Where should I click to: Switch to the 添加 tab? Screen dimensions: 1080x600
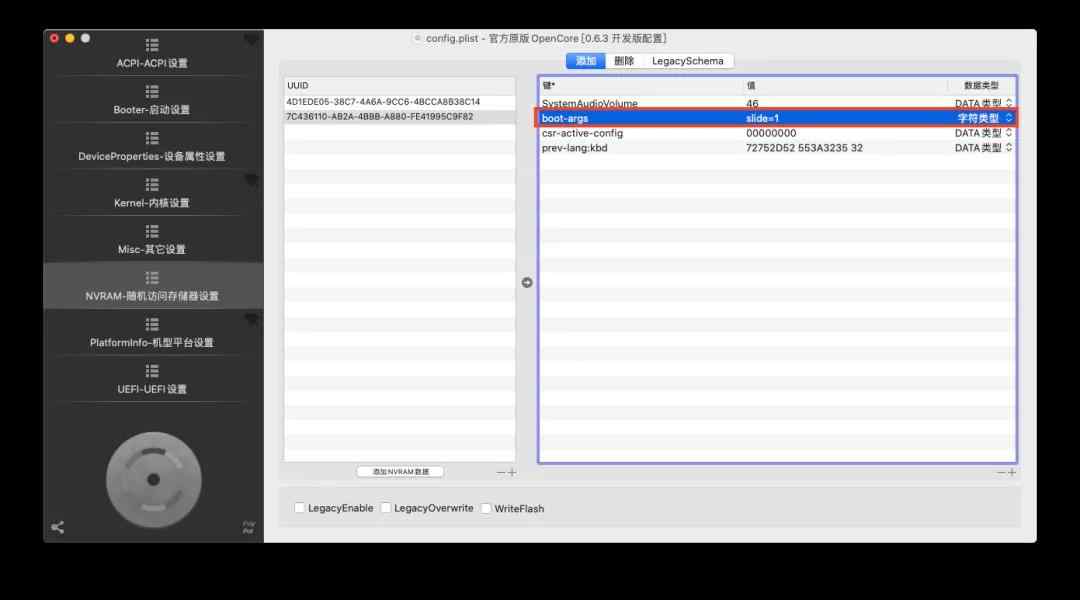pos(585,61)
